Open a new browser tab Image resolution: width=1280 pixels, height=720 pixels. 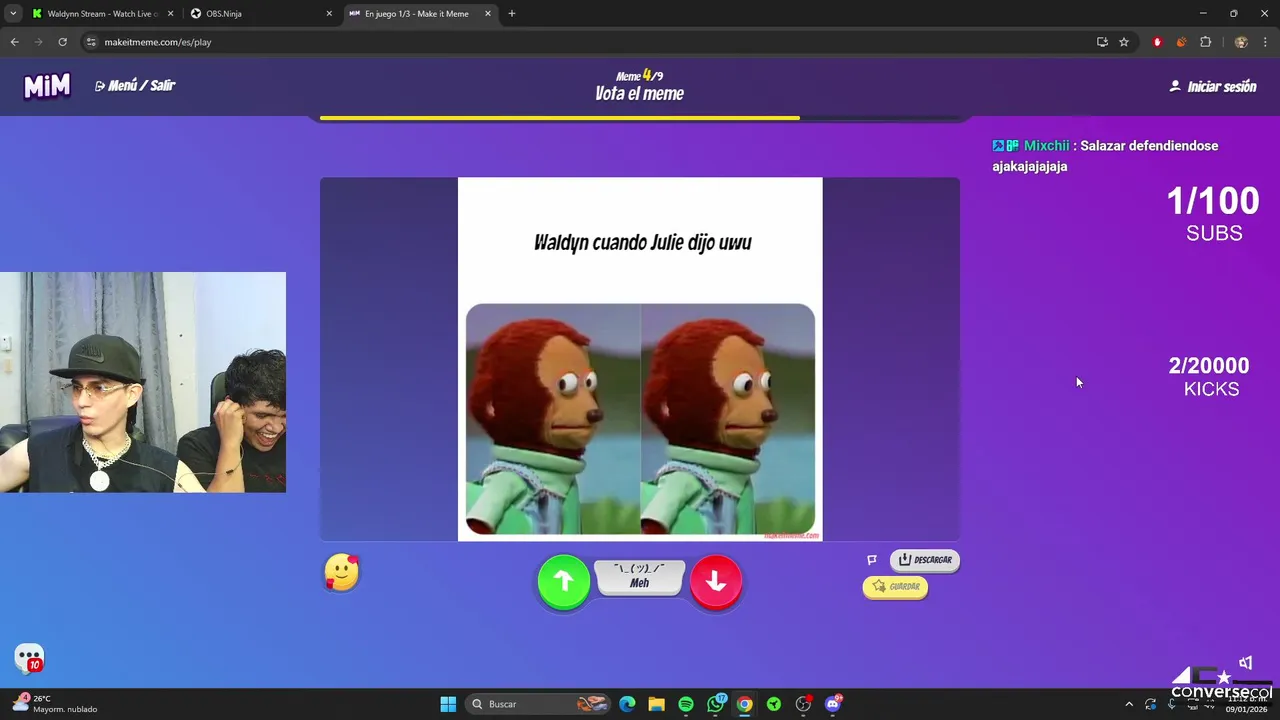(x=512, y=14)
